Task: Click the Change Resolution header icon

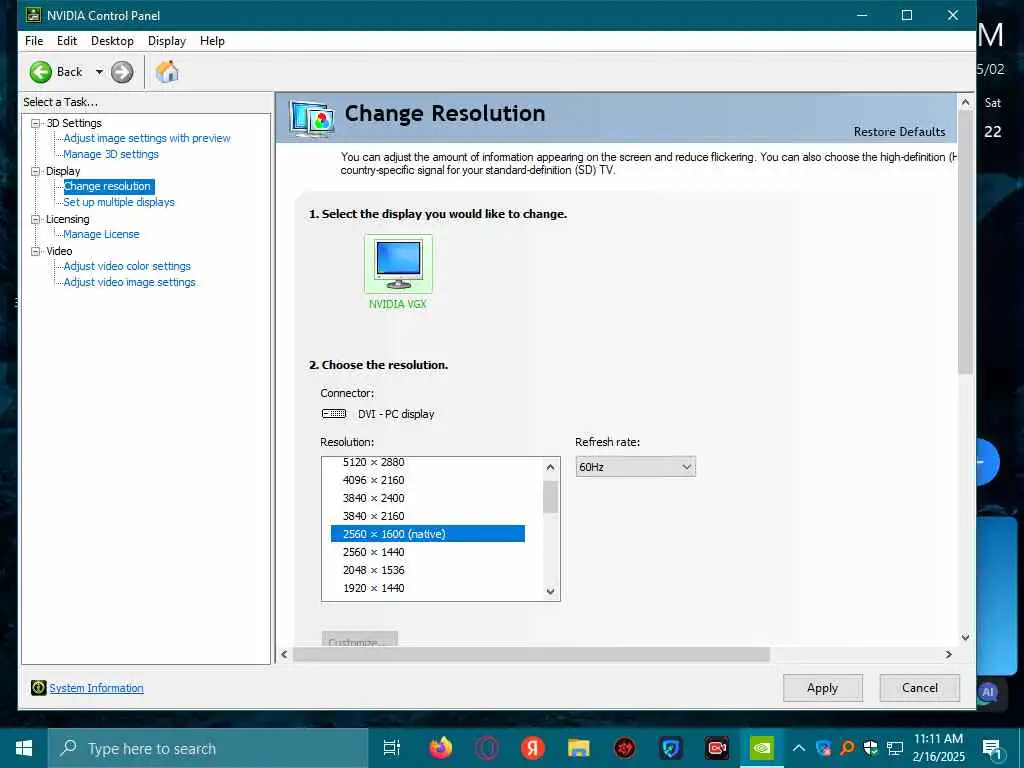Action: [x=312, y=119]
